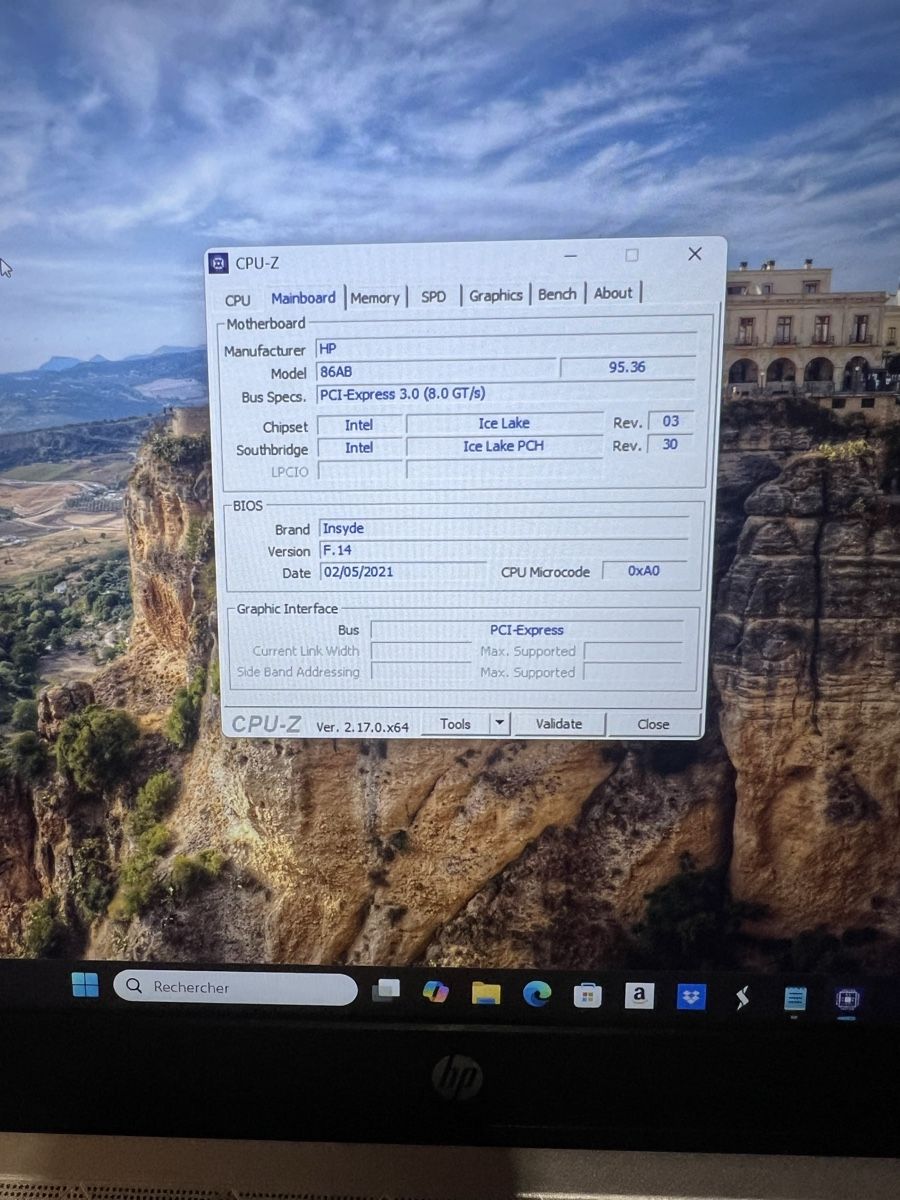Click the CPU-Z chip icon in taskbar

(847, 998)
